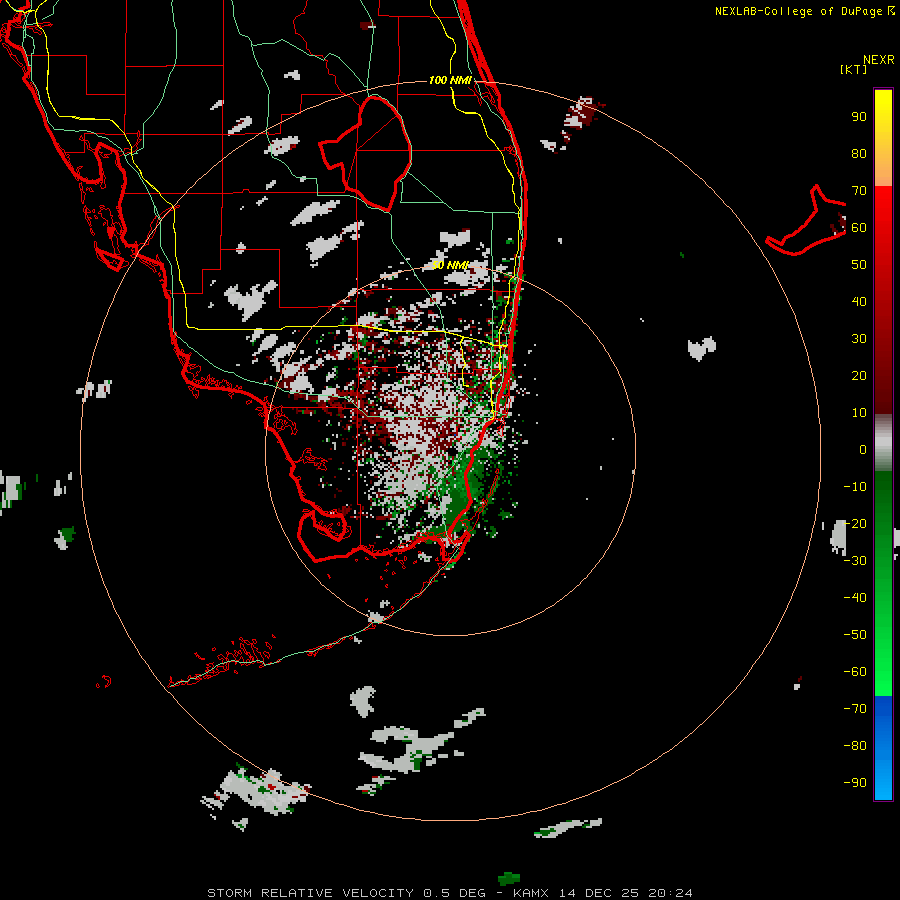Image resolution: width=900 pixels, height=900 pixels.
Task: Click the 60 knot scale value
Action: 859,228
